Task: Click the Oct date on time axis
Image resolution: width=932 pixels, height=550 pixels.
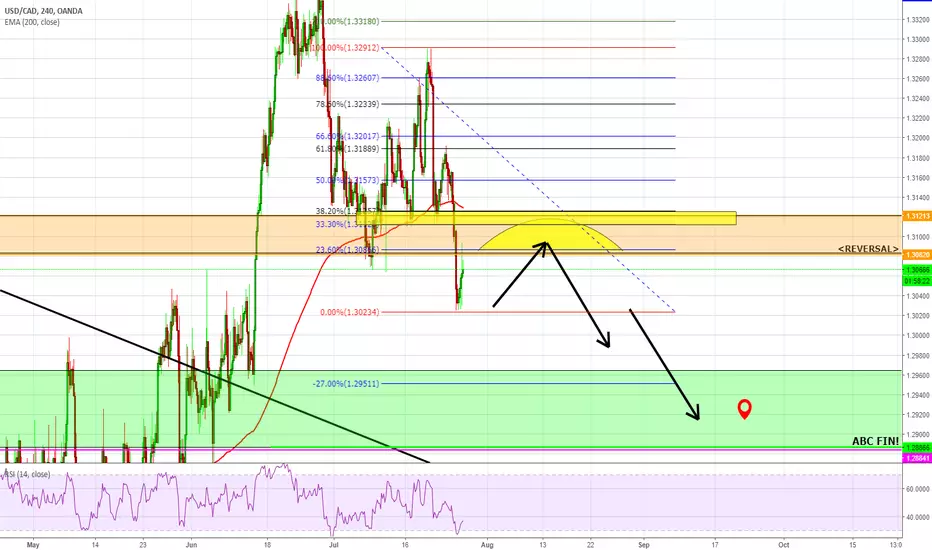Action: point(784,544)
